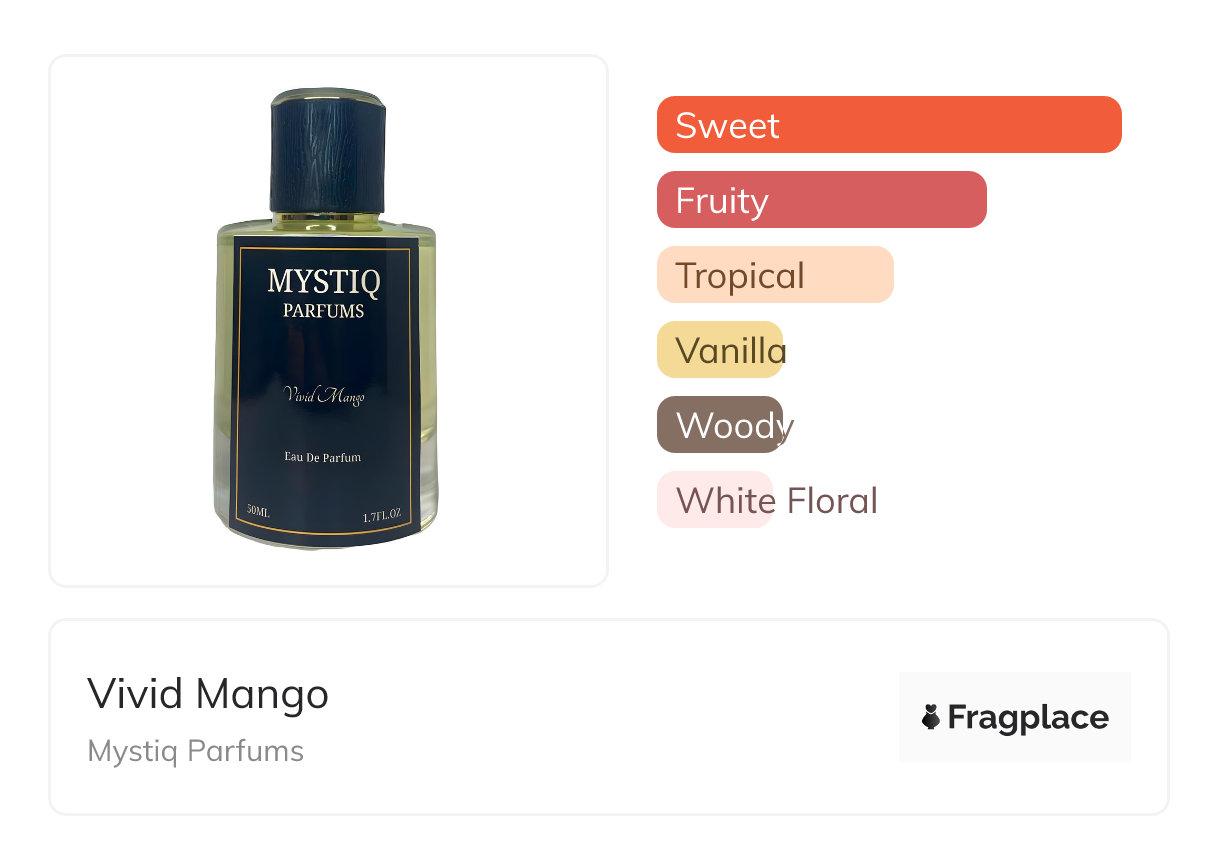Image resolution: width=1218 pixels, height=864 pixels.
Task: Open the Mystiq Parfums brand link
Action: coord(196,751)
